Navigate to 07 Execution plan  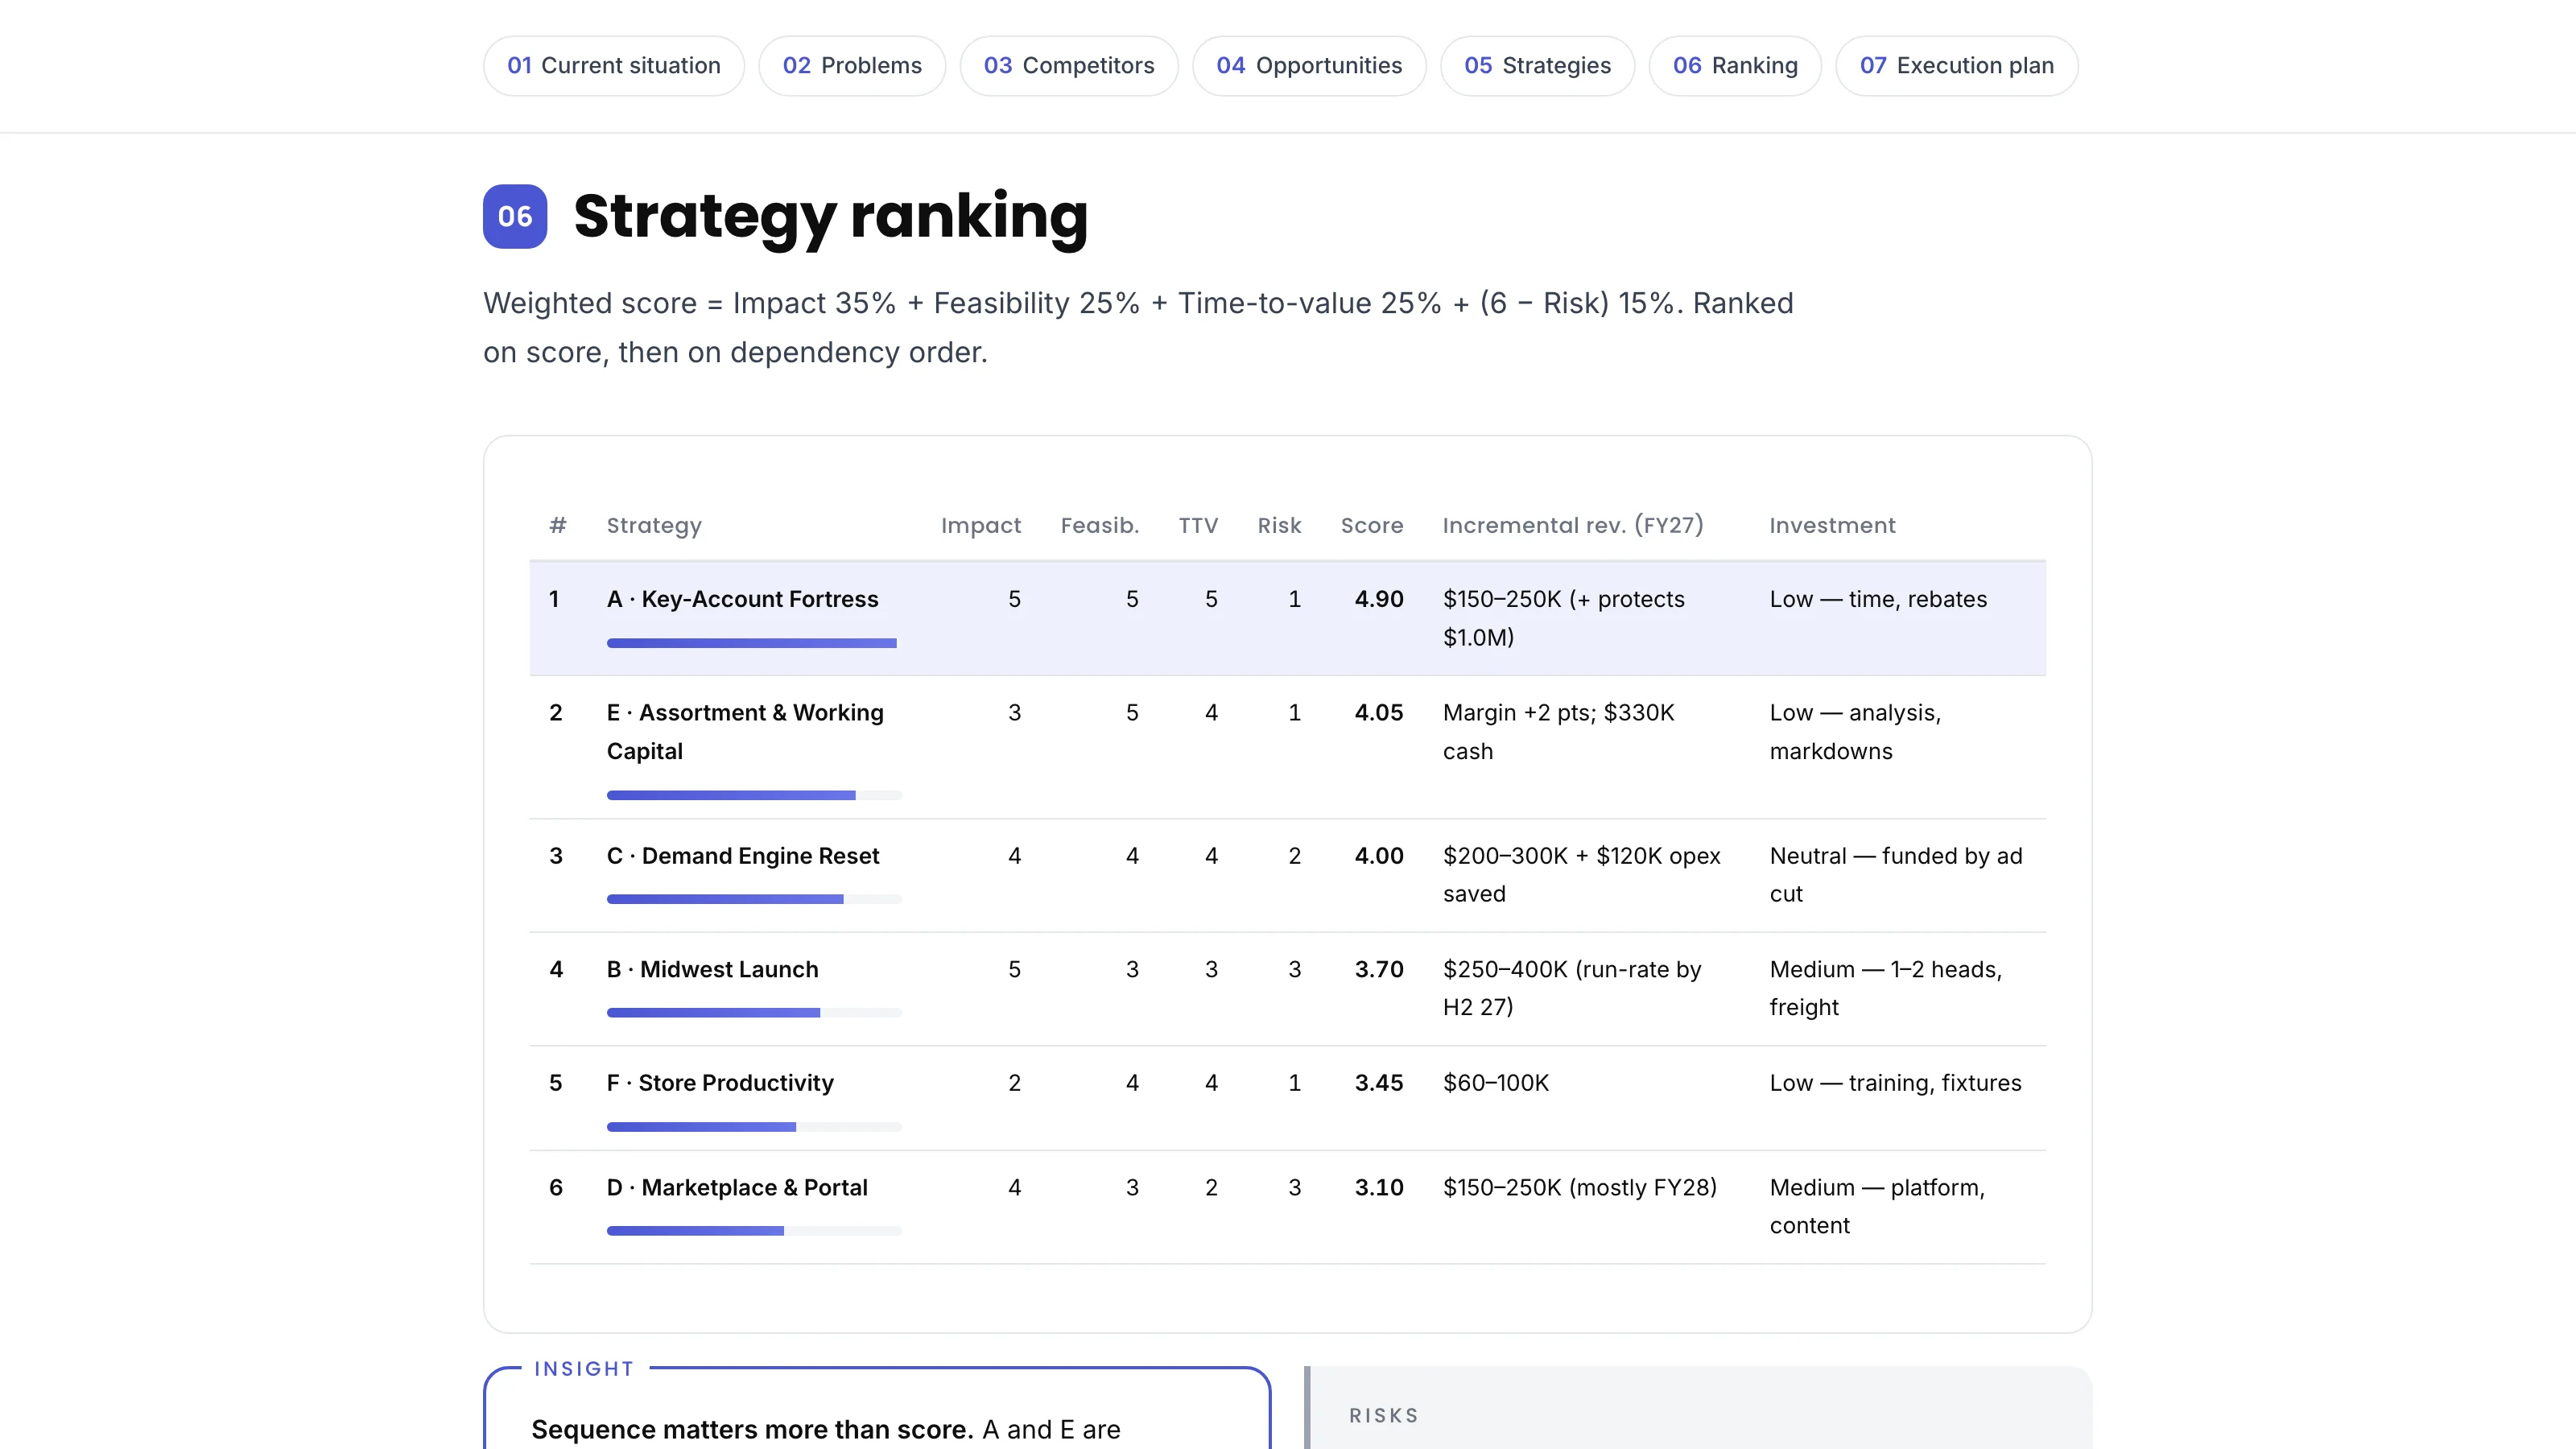pyautogui.click(x=1957, y=66)
